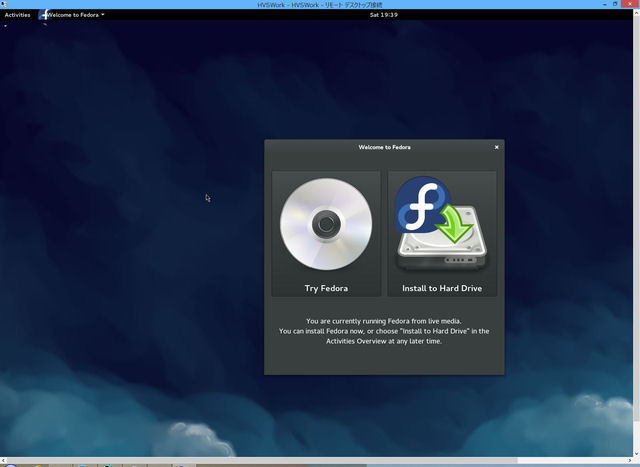
Task: Click the scroll left arrow at bottom
Action: [x=3, y=460]
